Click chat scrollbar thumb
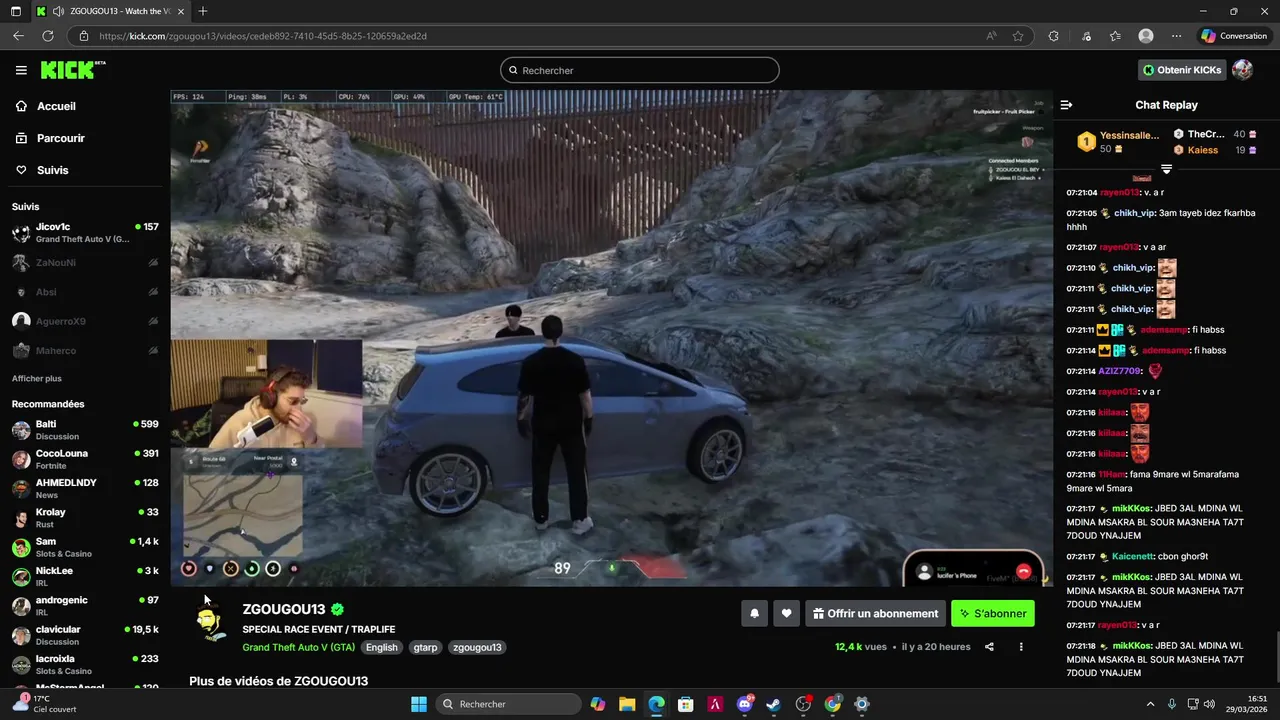Screen dimensions: 1280x720 pyautogui.click(x=1276, y=656)
